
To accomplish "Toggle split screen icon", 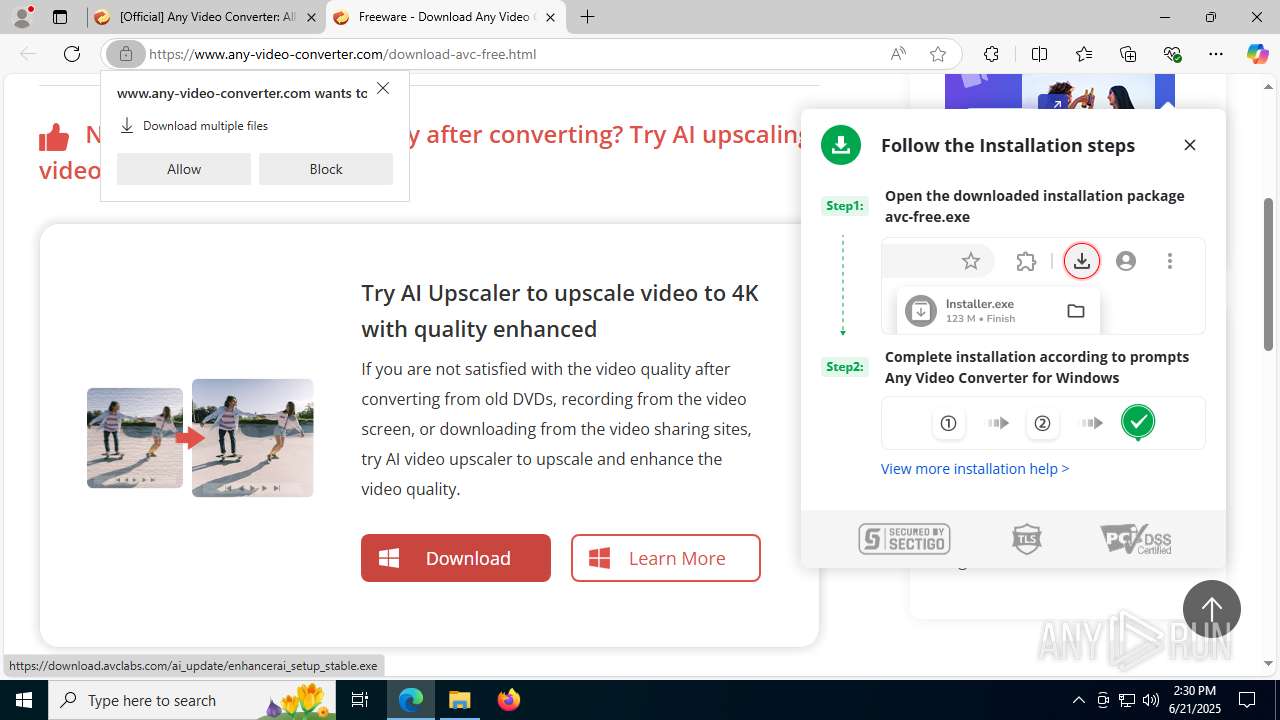I will [1039, 54].
